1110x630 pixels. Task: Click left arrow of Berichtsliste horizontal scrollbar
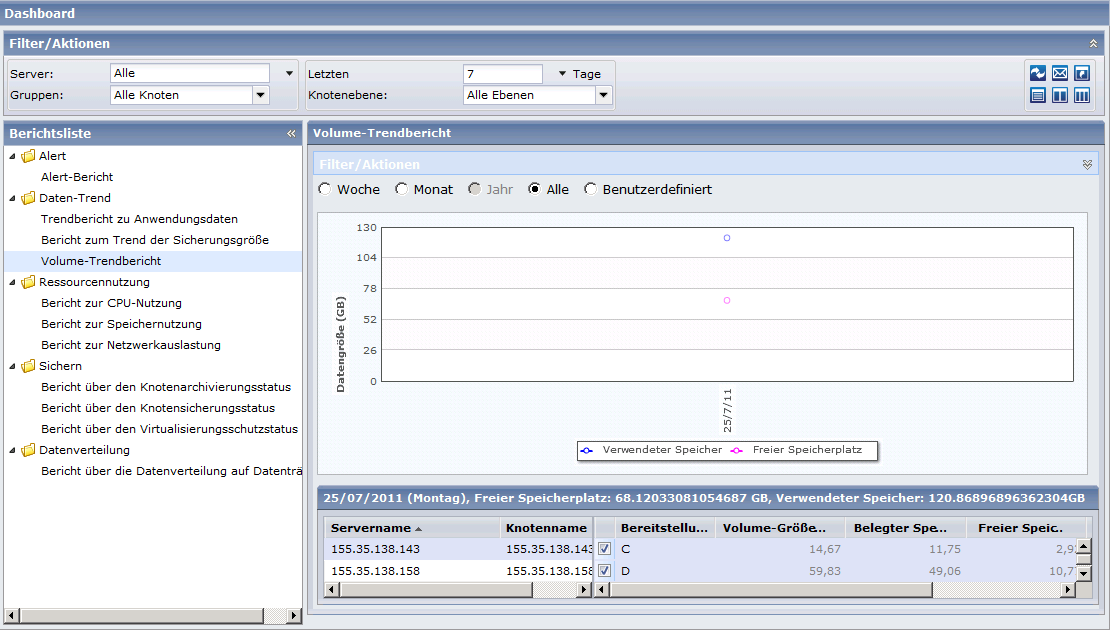(x=11, y=616)
